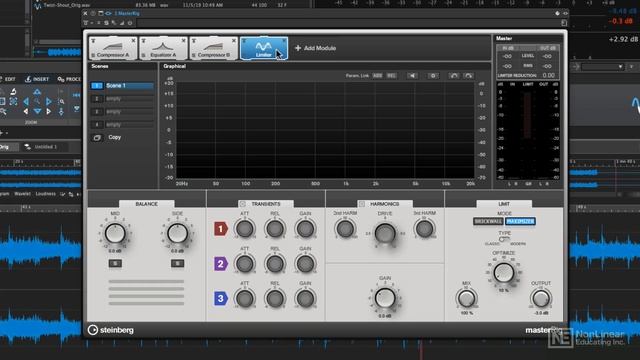The width and height of the screenshot is (640, 360).
Task: Click Transients band 1 badge
Action: pos(220,229)
